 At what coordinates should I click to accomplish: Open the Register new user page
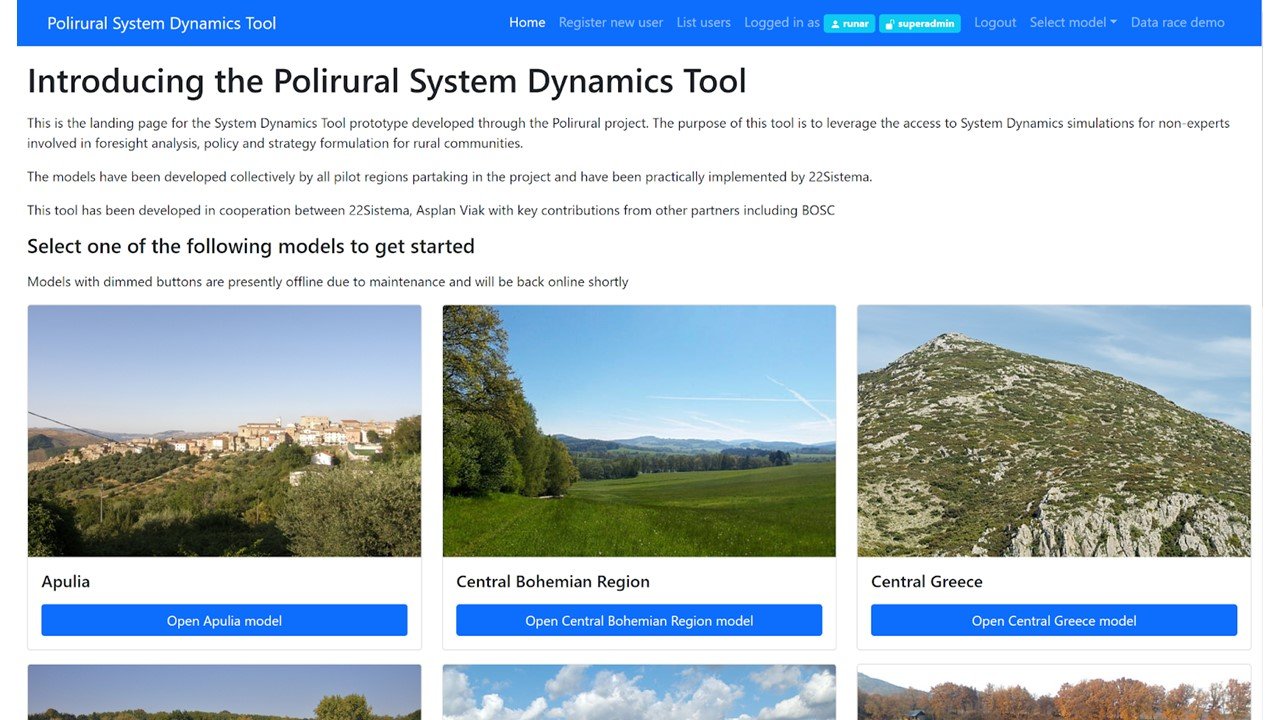611,21
